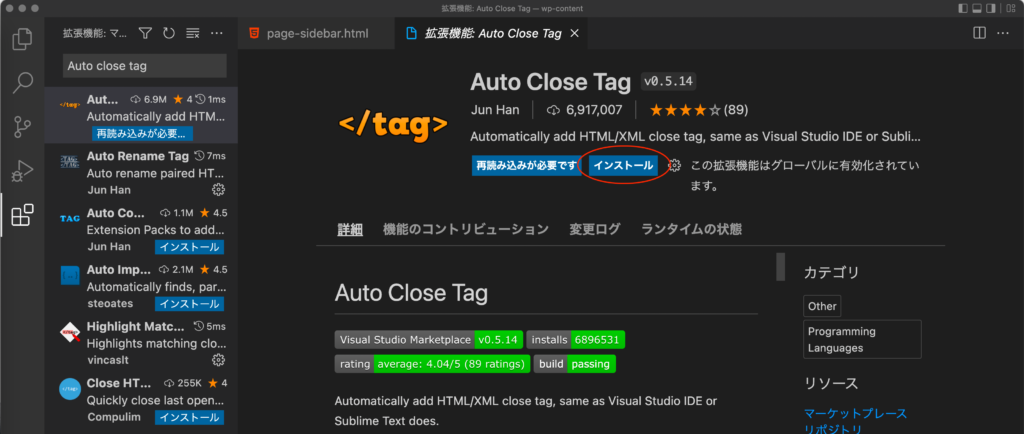This screenshot has height=434, width=1024.
Task: Open extensions view more actions menu
Action: click(217, 33)
